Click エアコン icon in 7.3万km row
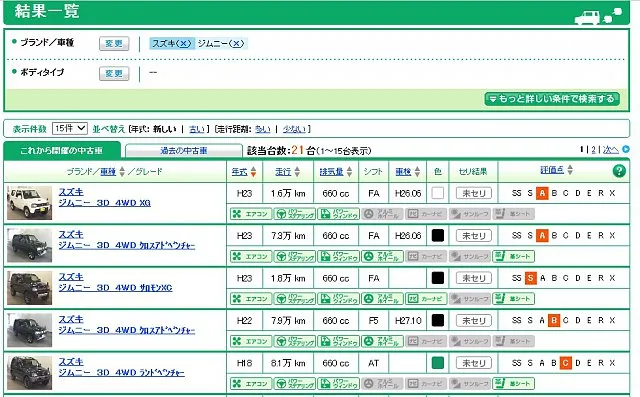Screen dimensions: 640x397 (251, 256)
